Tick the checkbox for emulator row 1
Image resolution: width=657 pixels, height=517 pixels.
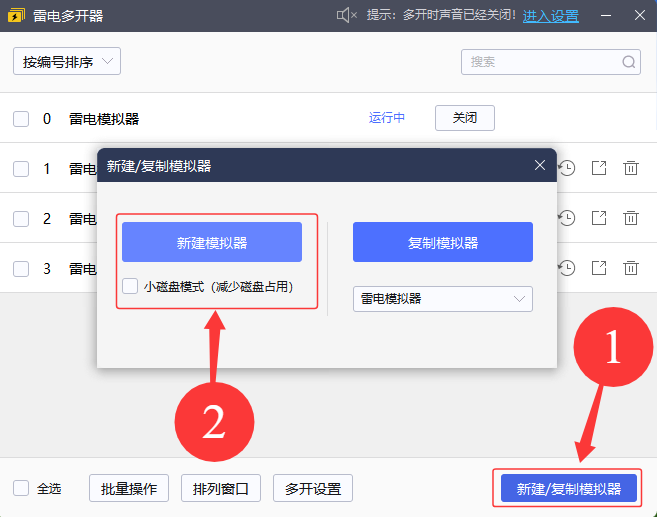pyautogui.click(x=21, y=169)
